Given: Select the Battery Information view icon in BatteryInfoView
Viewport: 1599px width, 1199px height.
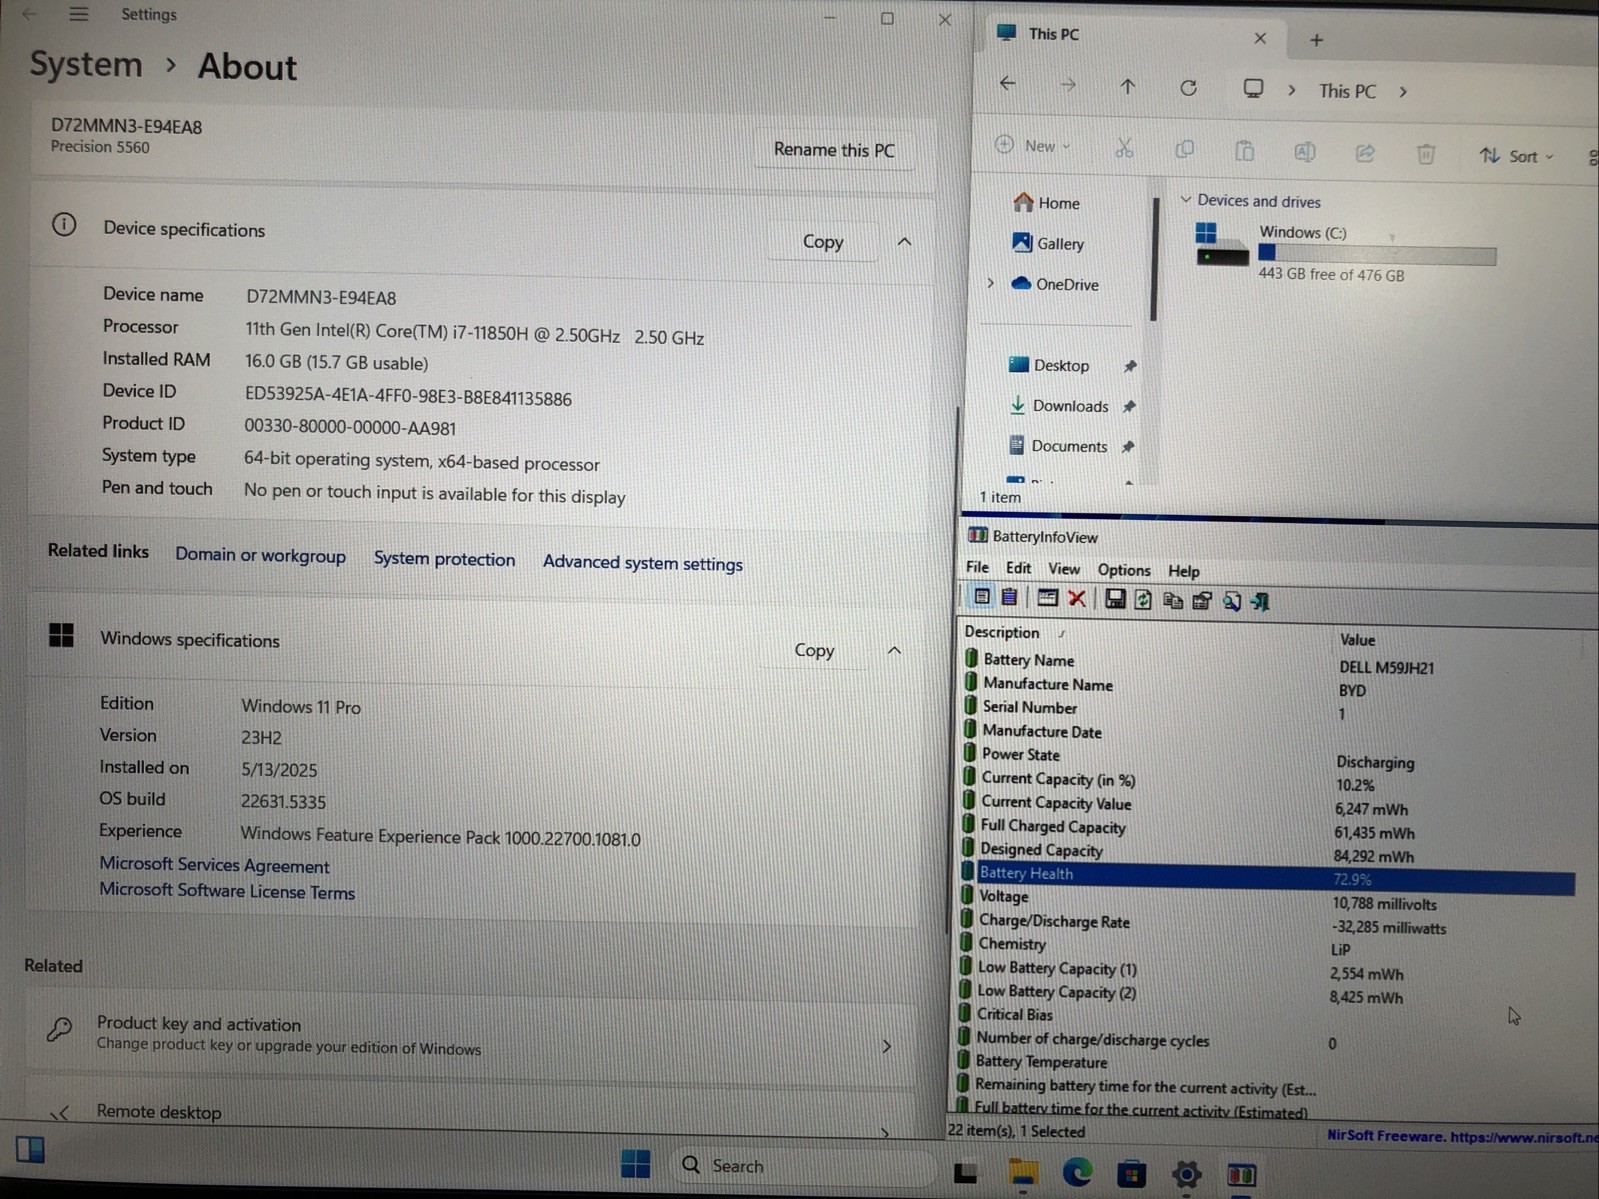Looking at the screenshot, I should [x=982, y=597].
